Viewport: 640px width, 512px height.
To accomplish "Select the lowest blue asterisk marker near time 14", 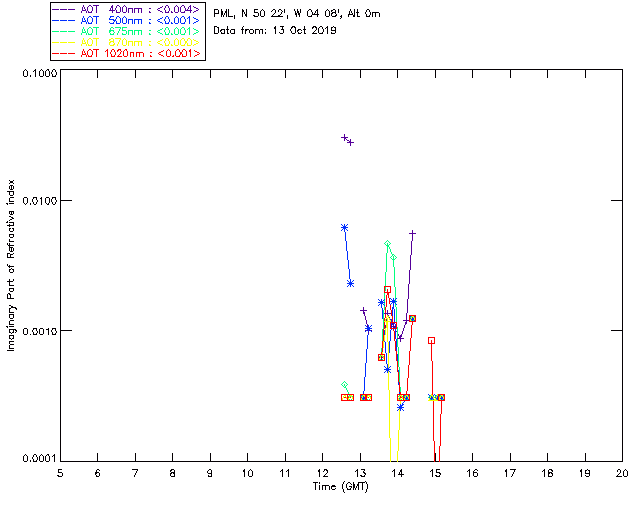I will tap(400, 407).
